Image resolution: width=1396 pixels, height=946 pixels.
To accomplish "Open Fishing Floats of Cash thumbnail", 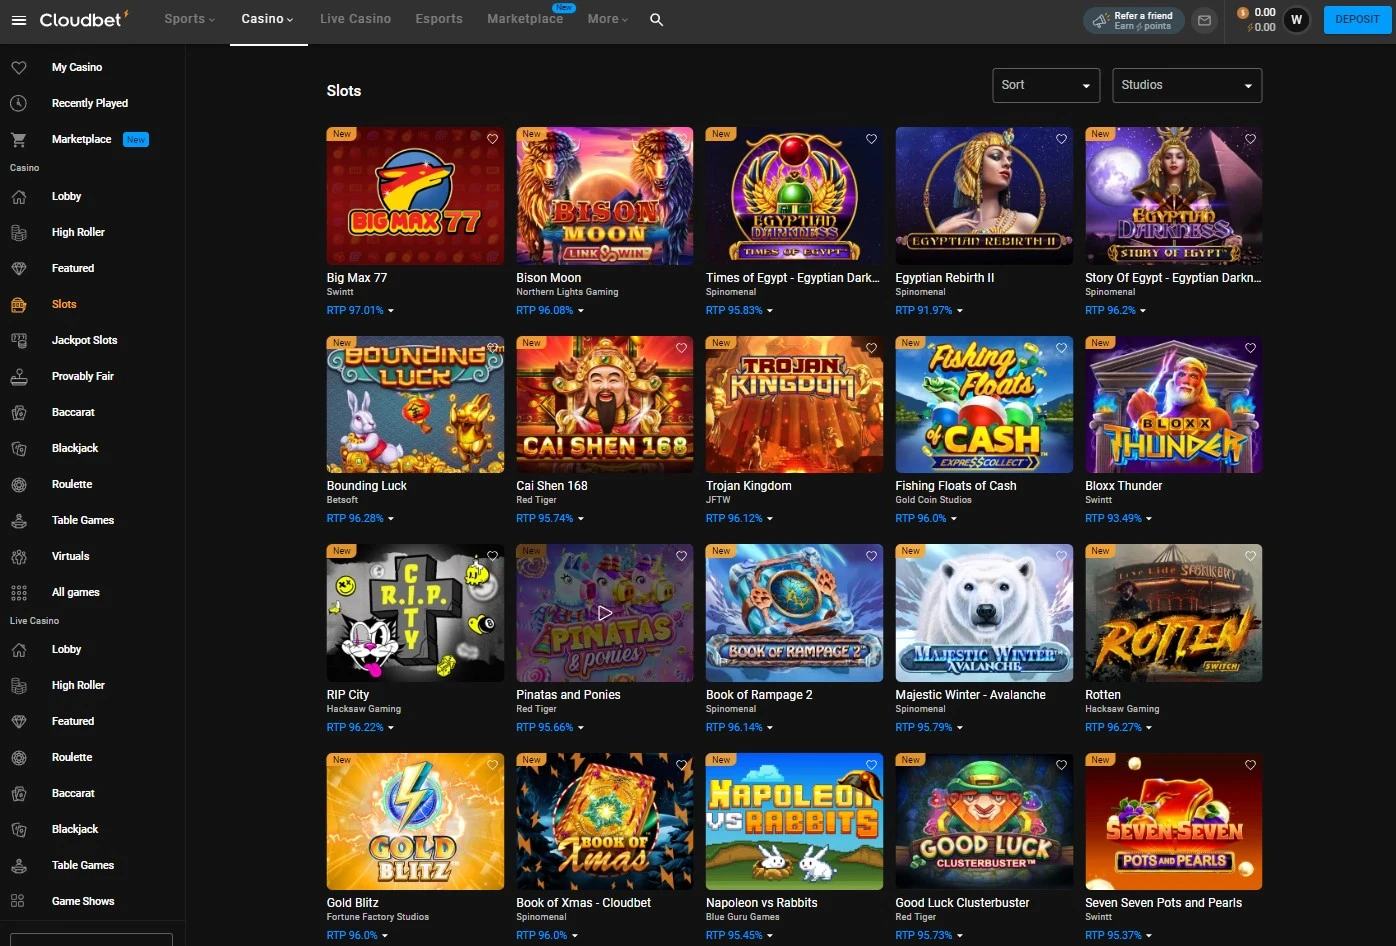I will tap(984, 404).
